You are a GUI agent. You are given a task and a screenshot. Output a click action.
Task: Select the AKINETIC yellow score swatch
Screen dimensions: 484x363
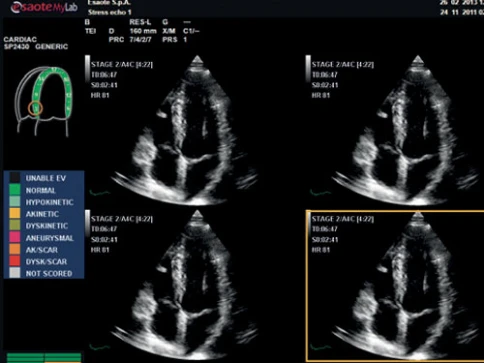coord(14,214)
